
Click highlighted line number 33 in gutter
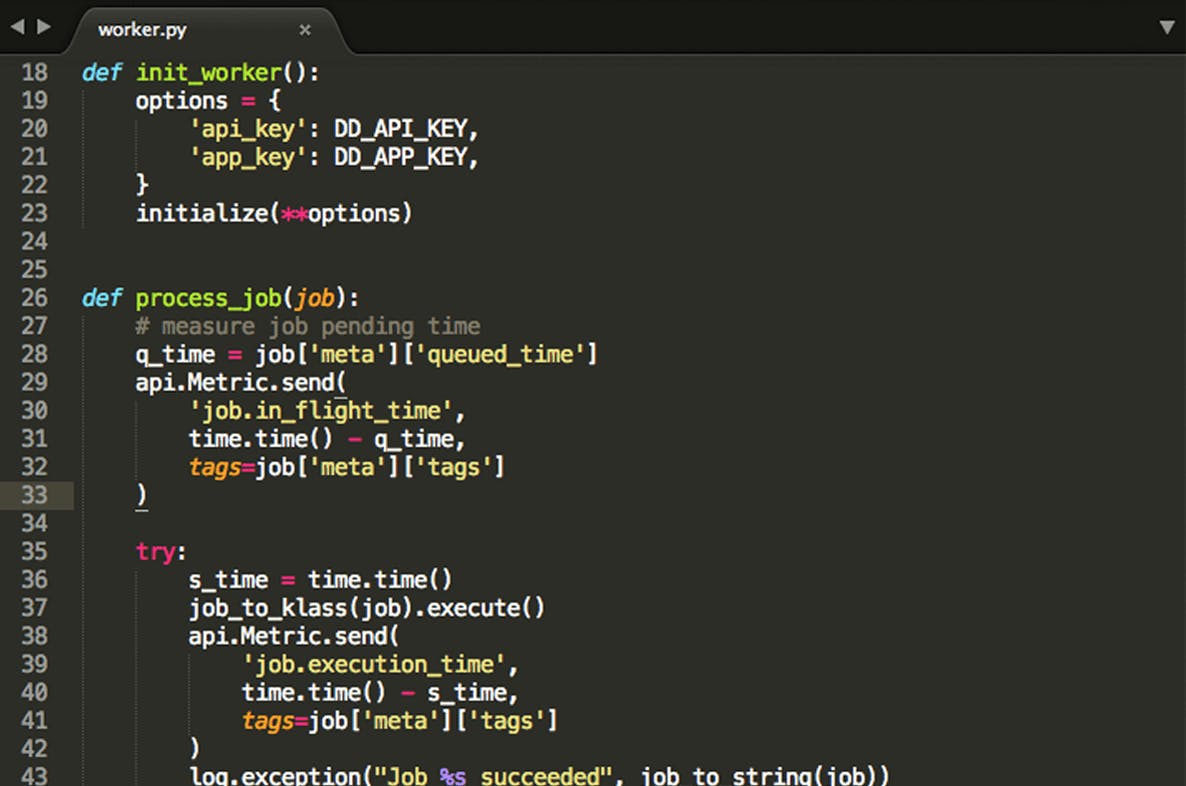34,495
